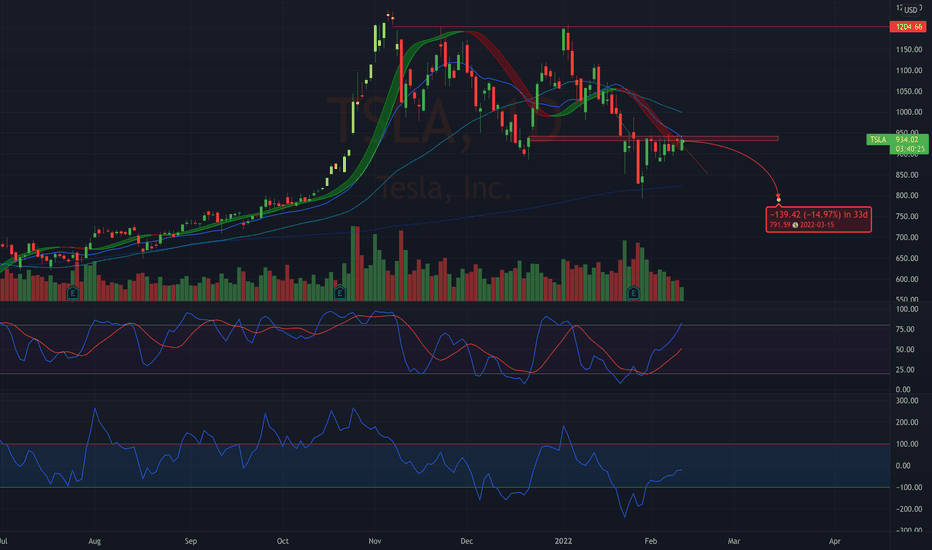Click the 2022 label on time axis
Viewport: 932px width, 550px height.
pos(563,541)
